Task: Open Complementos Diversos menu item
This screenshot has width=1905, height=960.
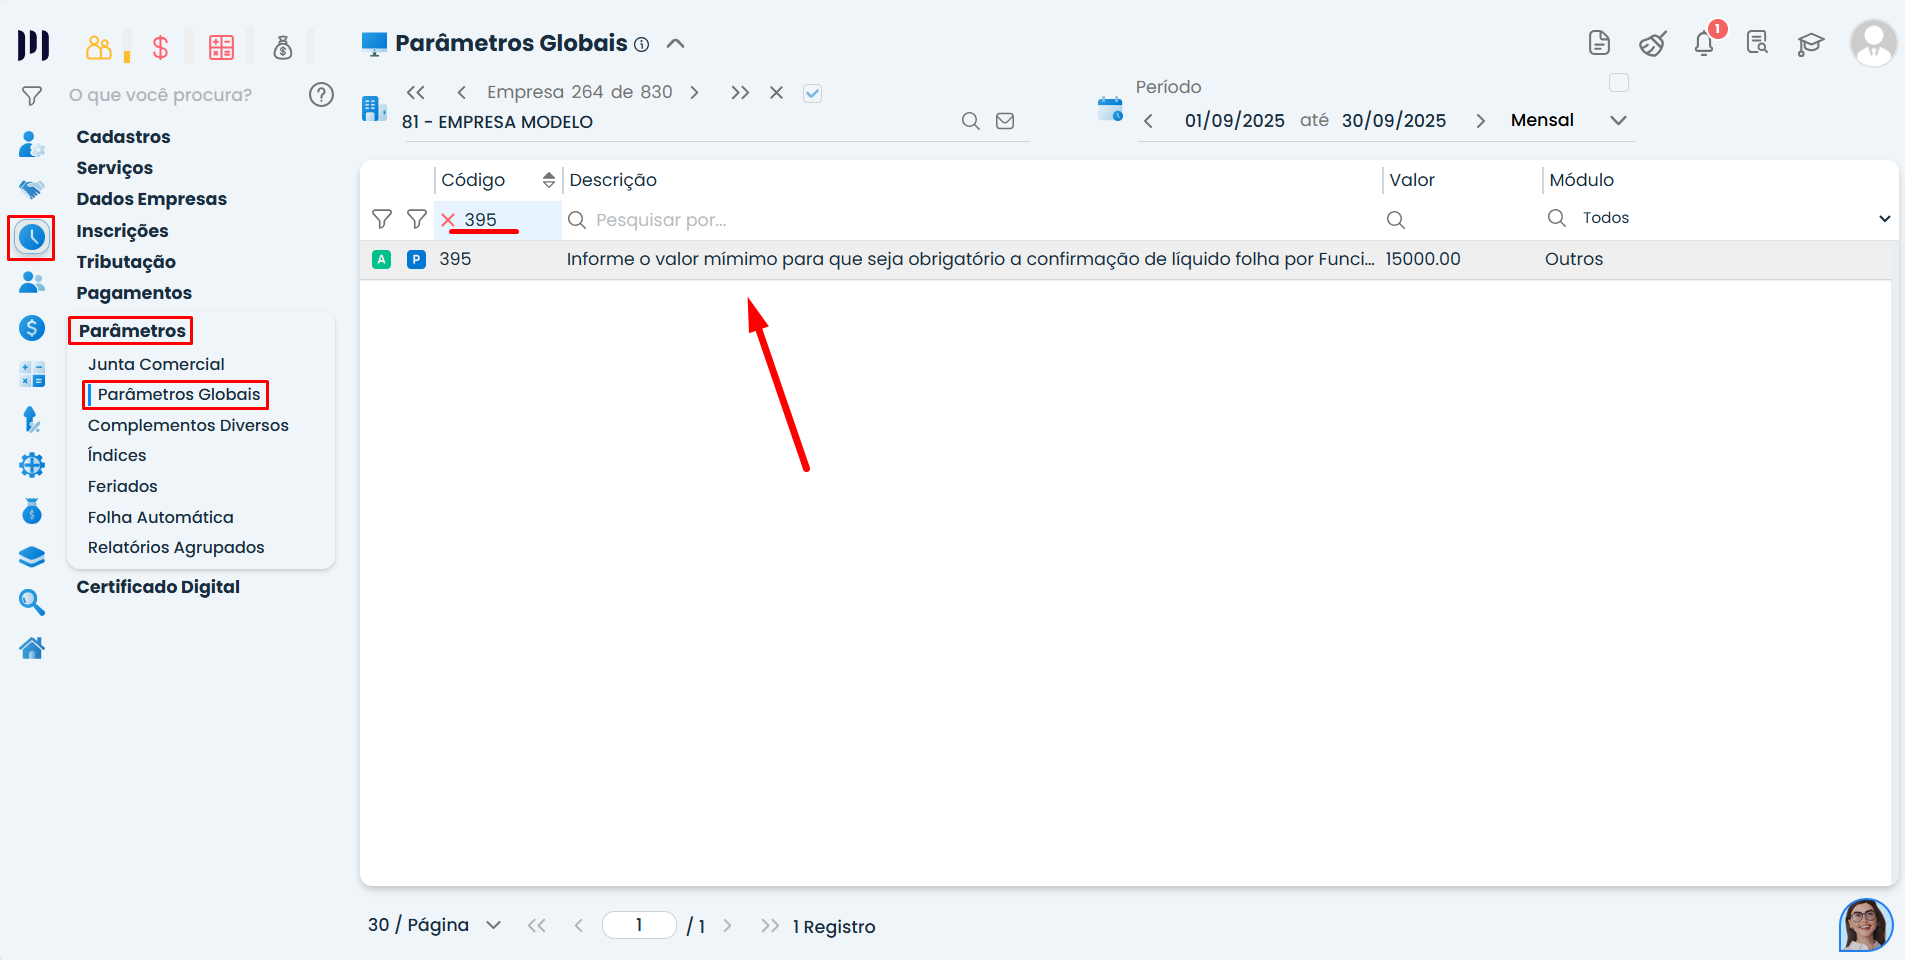Action: (x=188, y=425)
